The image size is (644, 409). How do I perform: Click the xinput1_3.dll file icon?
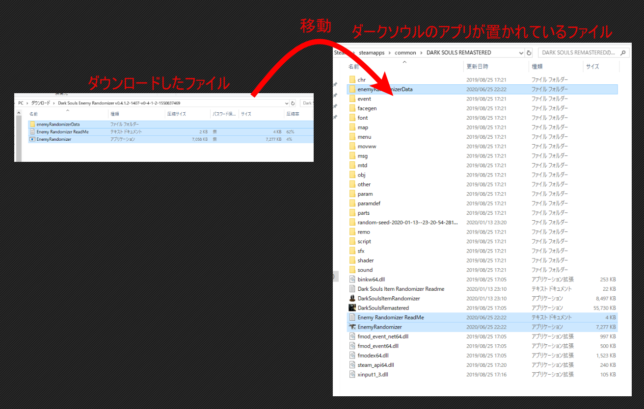[352, 374]
